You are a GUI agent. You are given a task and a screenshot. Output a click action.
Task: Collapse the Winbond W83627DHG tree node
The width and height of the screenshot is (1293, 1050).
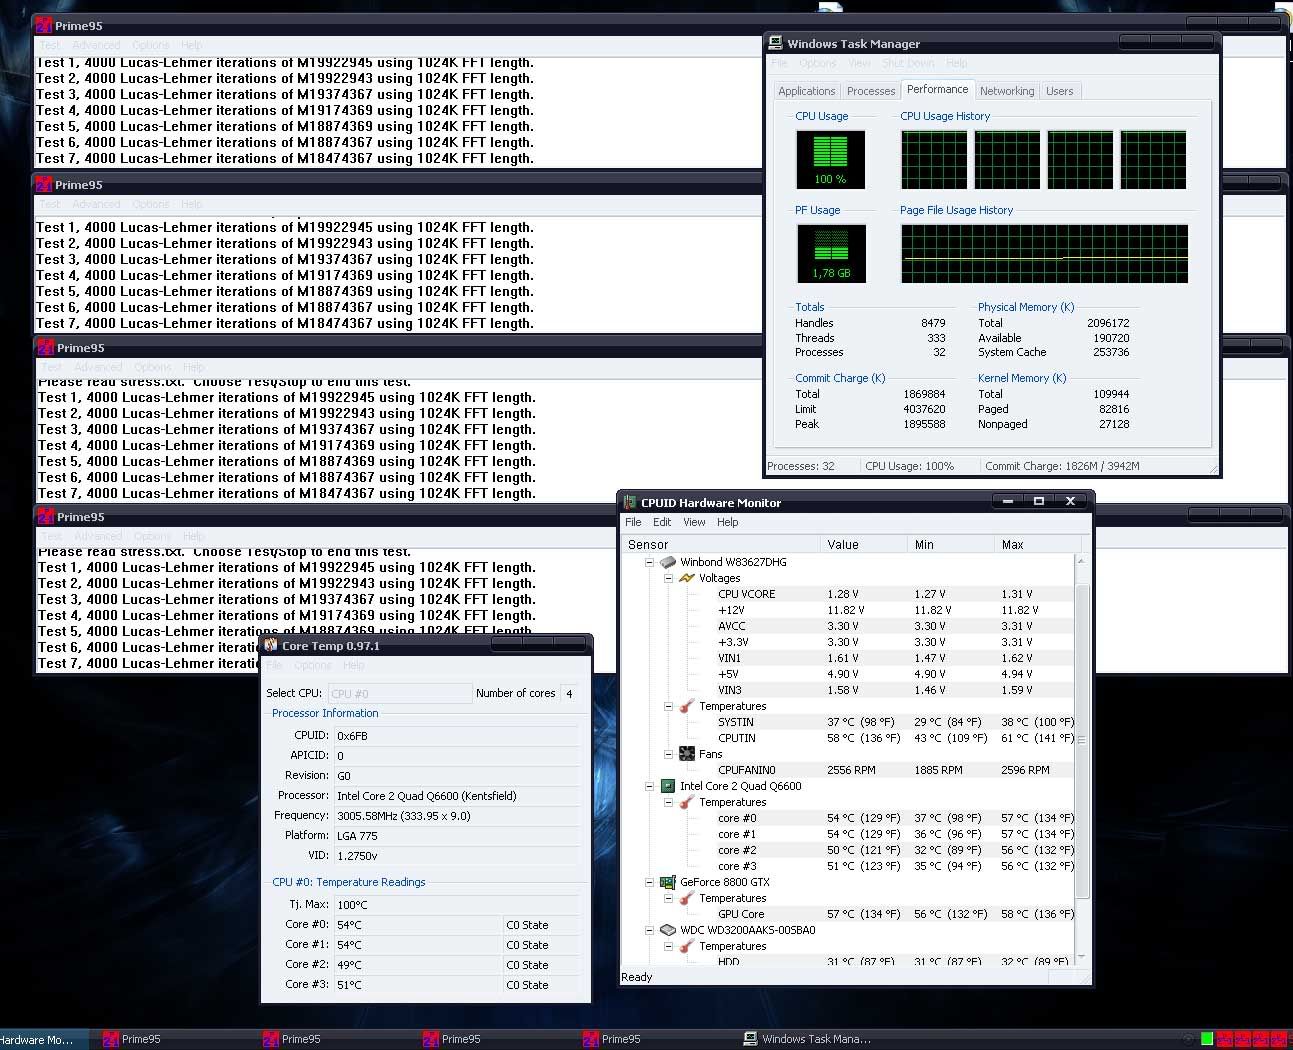(x=649, y=562)
